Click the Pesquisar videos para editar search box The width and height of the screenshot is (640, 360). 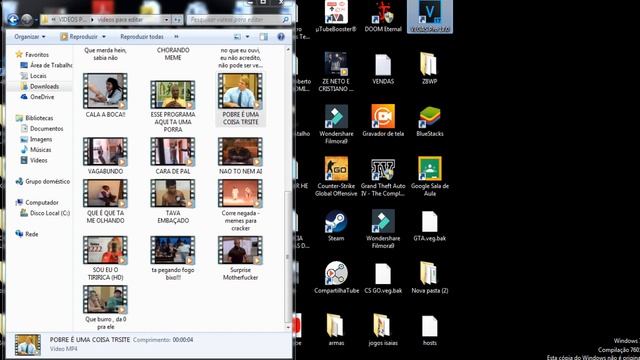(x=239, y=20)
